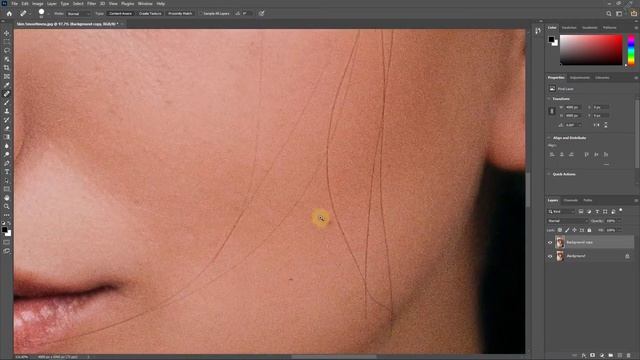Screen dimensions: 640x360
Task: Click the Home icon in options bar
Action: [9, 13]
